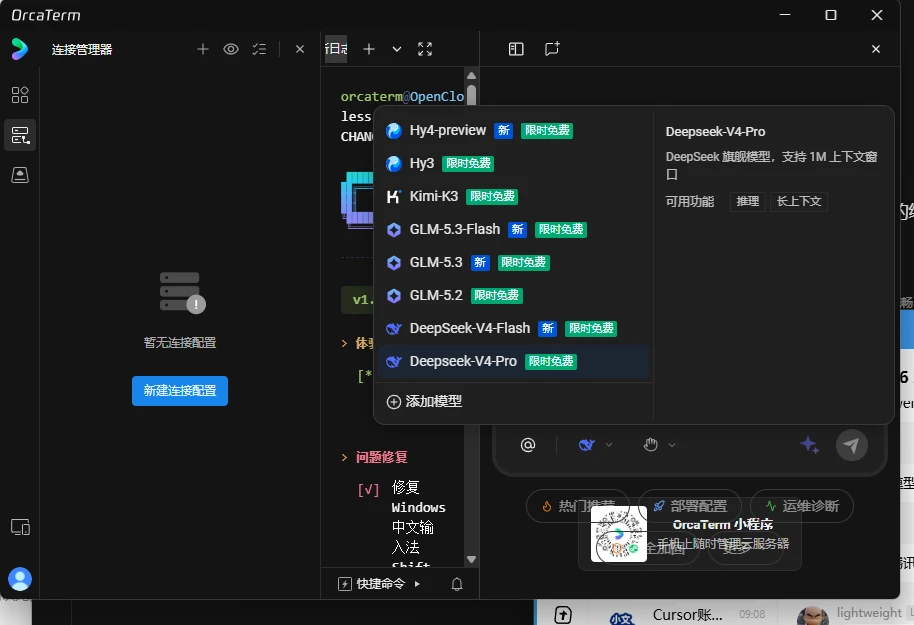Click the sparkle enhance prompt icon

809,445
